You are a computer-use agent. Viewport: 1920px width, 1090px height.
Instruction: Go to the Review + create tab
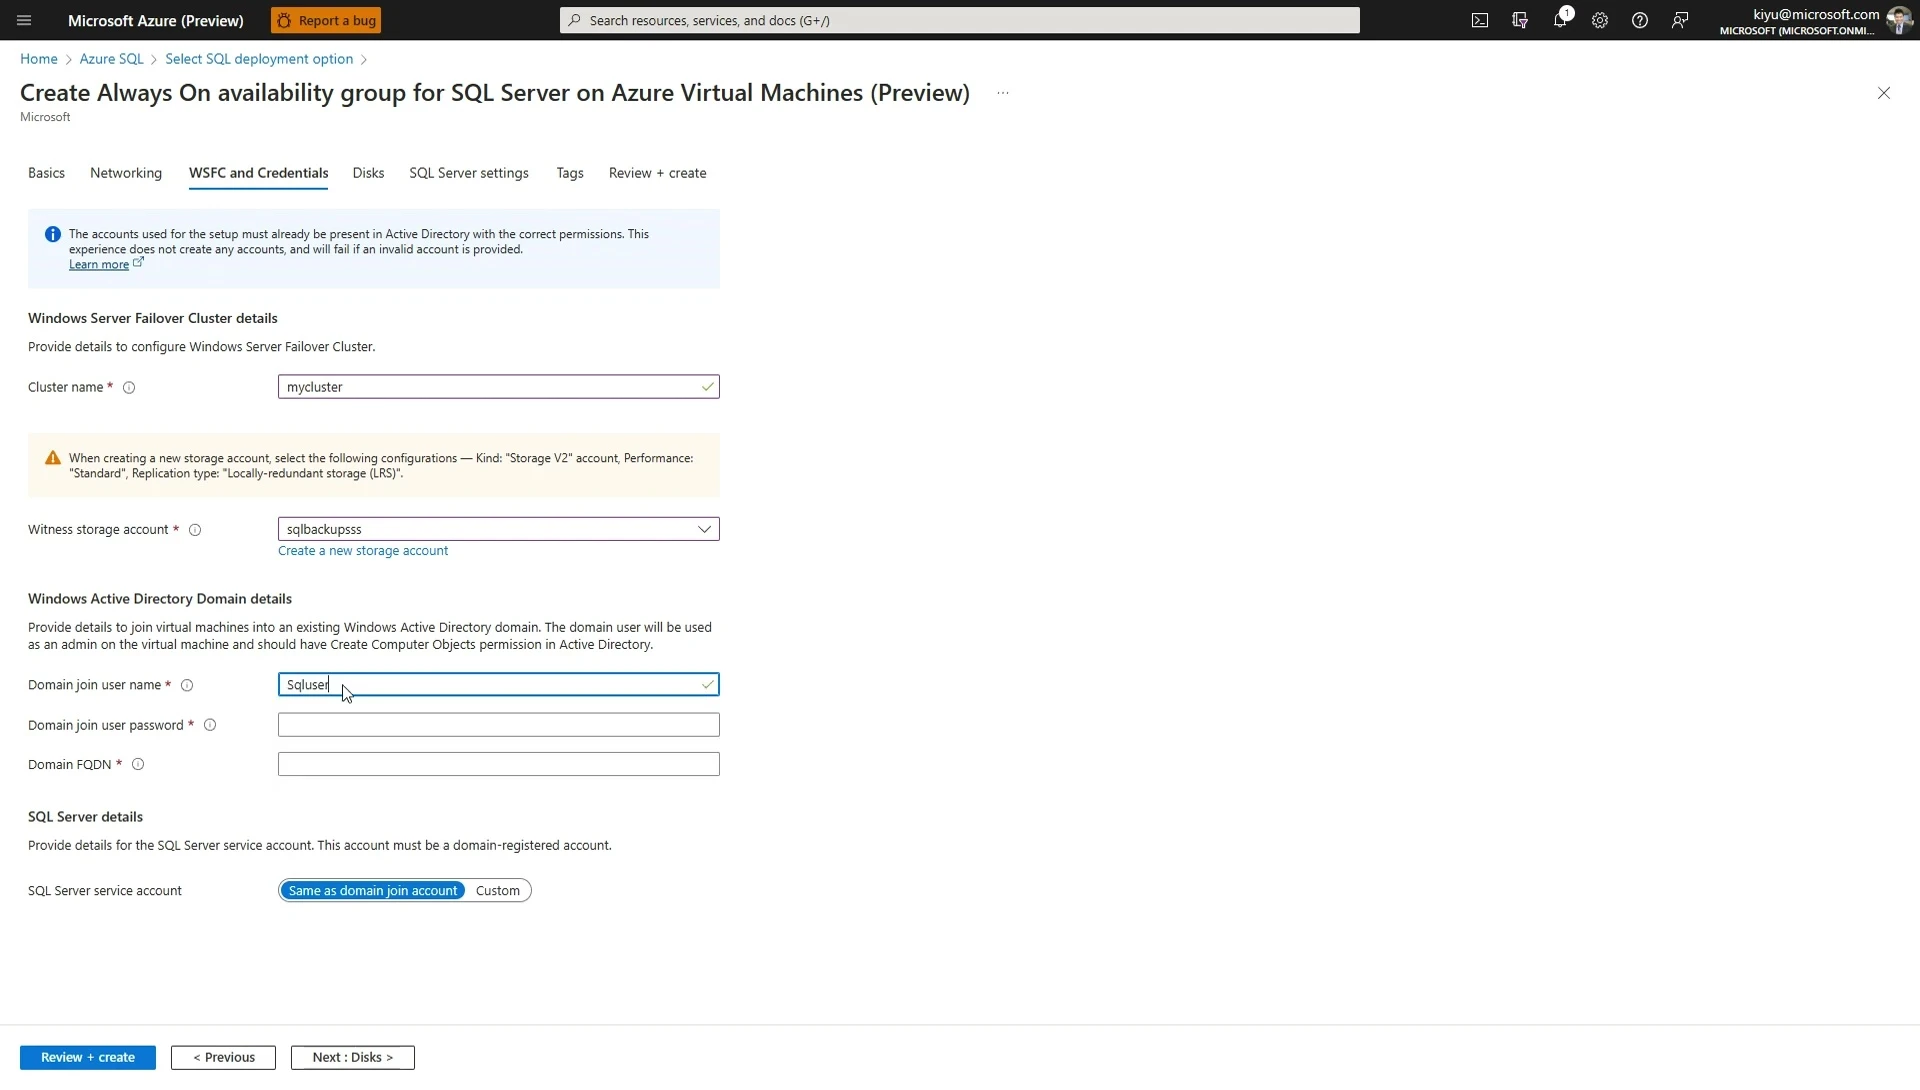657,173
